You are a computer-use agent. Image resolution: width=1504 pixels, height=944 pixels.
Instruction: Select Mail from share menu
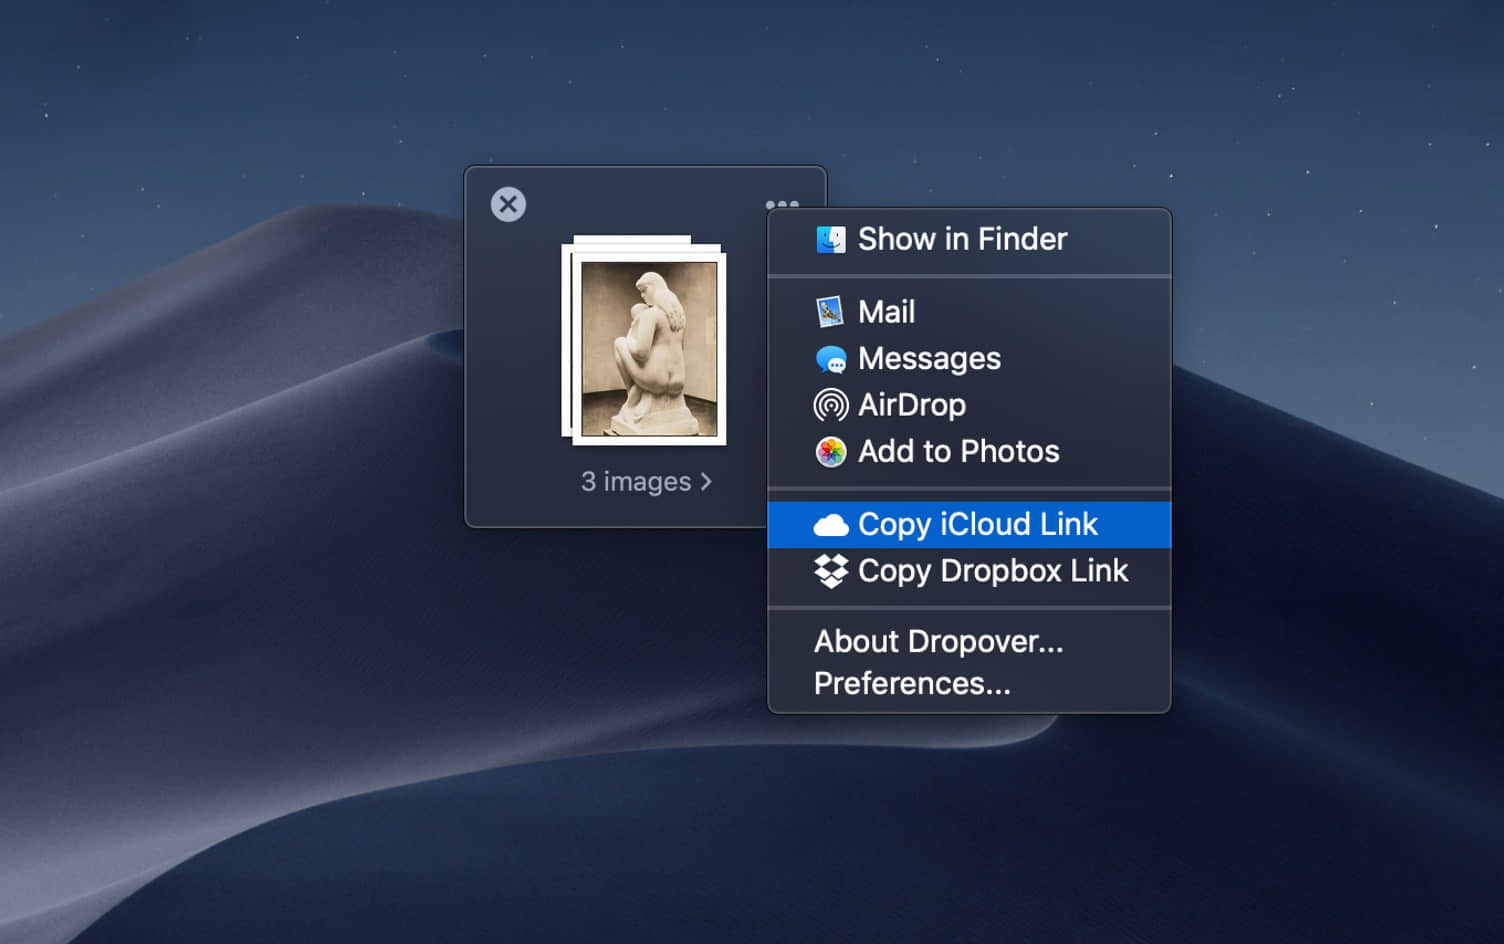[x=969, y=312]
